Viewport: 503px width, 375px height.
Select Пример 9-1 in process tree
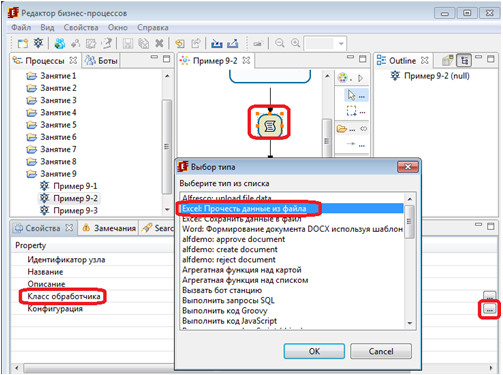coord(69,186)
